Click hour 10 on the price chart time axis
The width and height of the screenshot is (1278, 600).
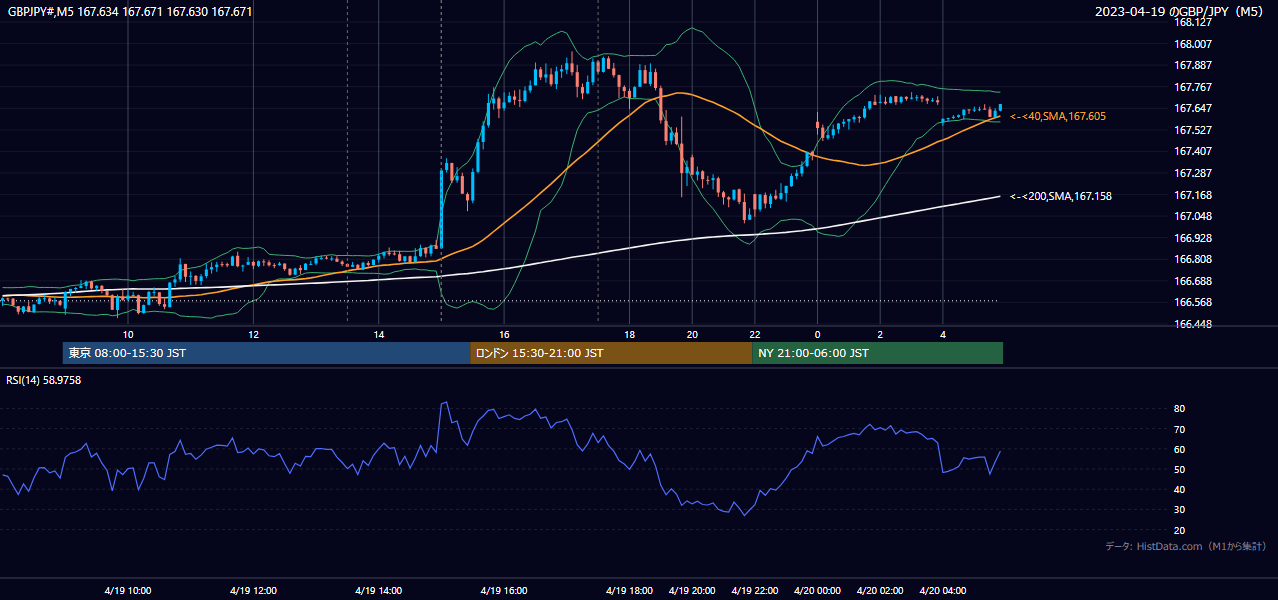click(128, 334)
